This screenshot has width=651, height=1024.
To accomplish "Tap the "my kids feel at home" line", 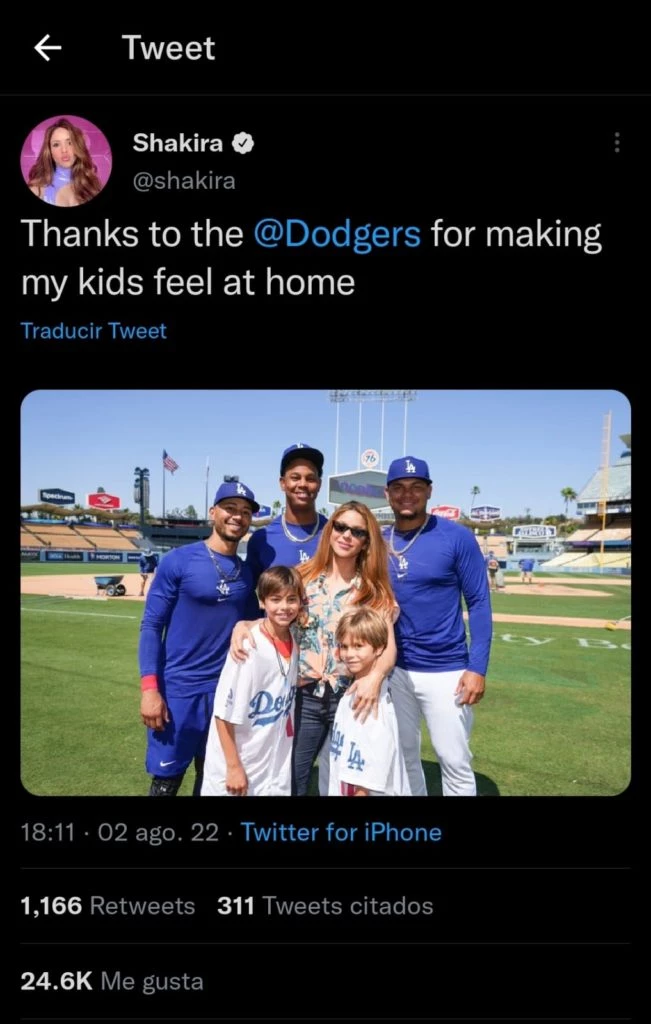I will (188, 282).
